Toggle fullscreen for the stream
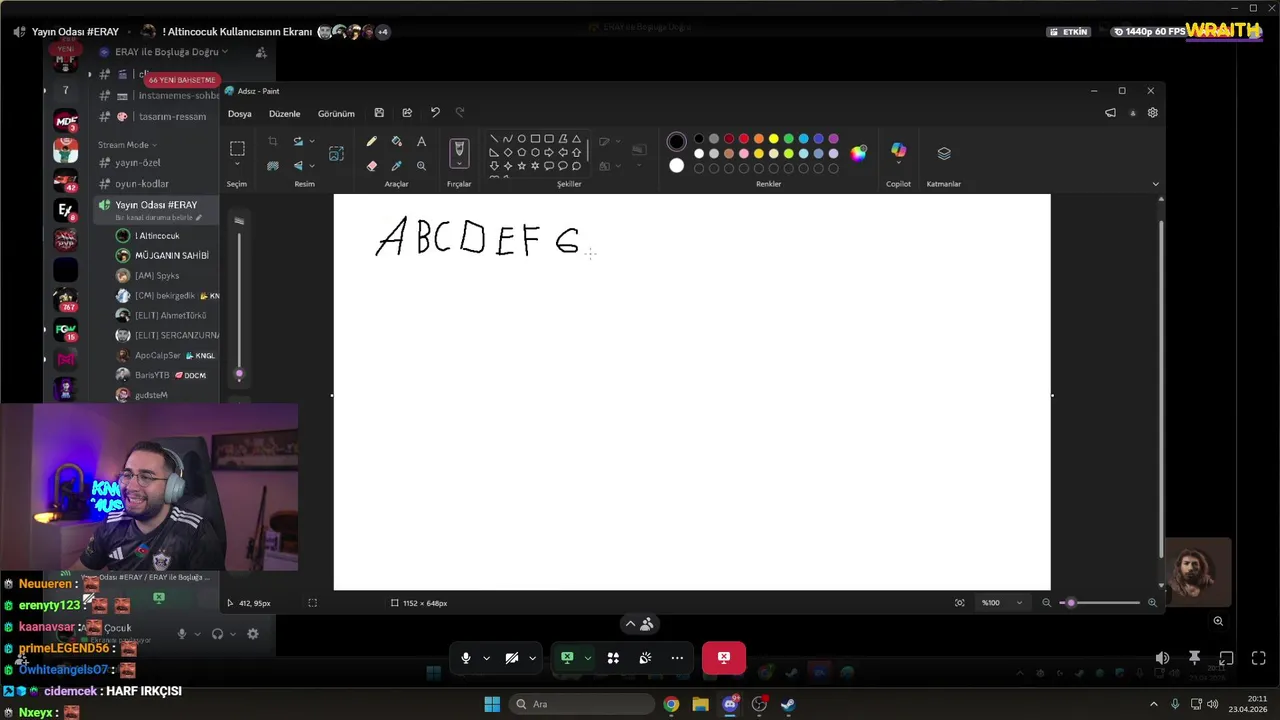1280x720 pixels. (1259, 658)
